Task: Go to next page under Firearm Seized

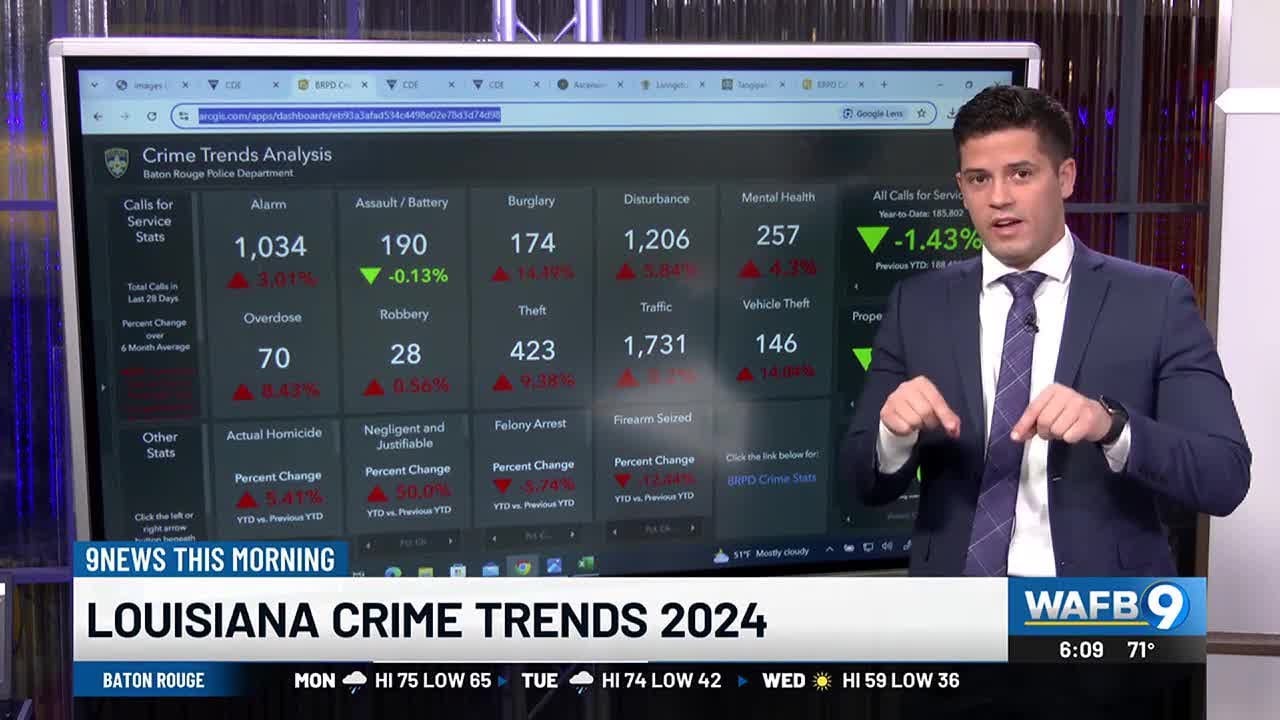Action: [x=694, y=528]
